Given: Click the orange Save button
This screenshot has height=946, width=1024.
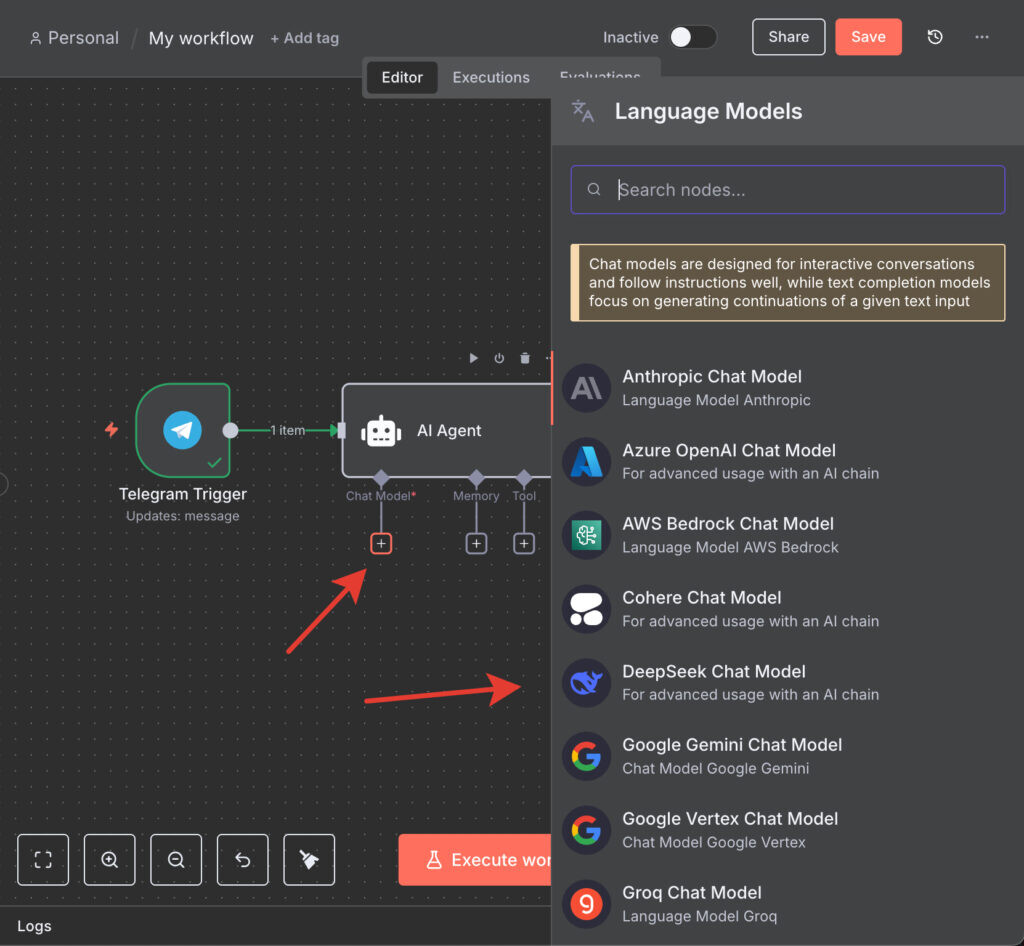Looking at the screenshot, I should (868, 37).
